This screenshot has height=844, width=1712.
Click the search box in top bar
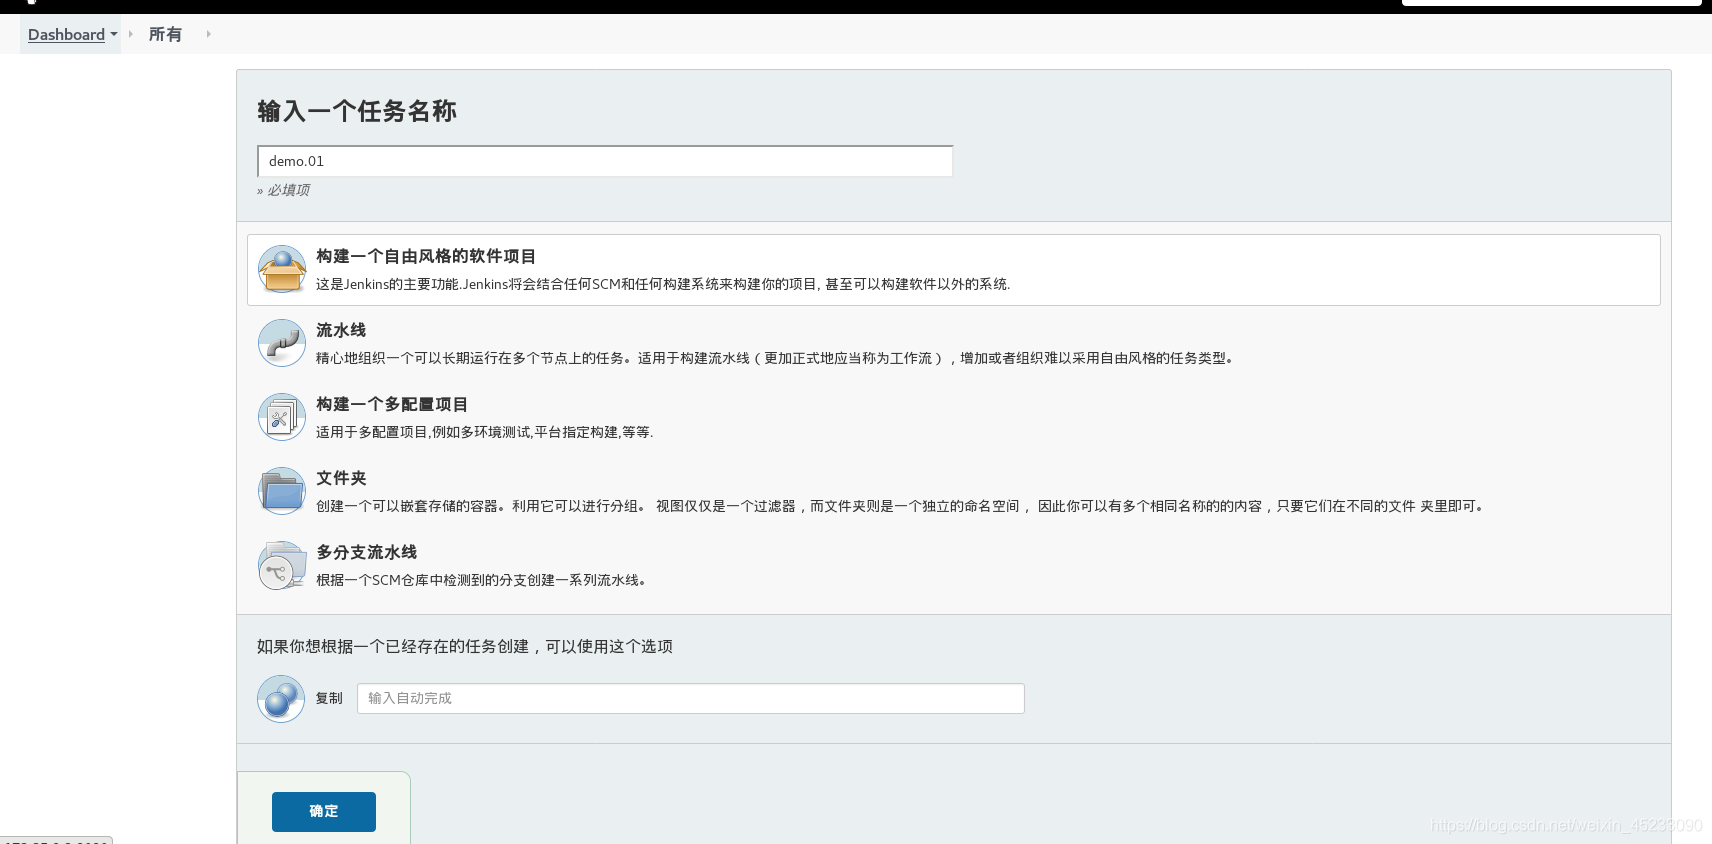pyautogui.click(x=1551, y=3)
